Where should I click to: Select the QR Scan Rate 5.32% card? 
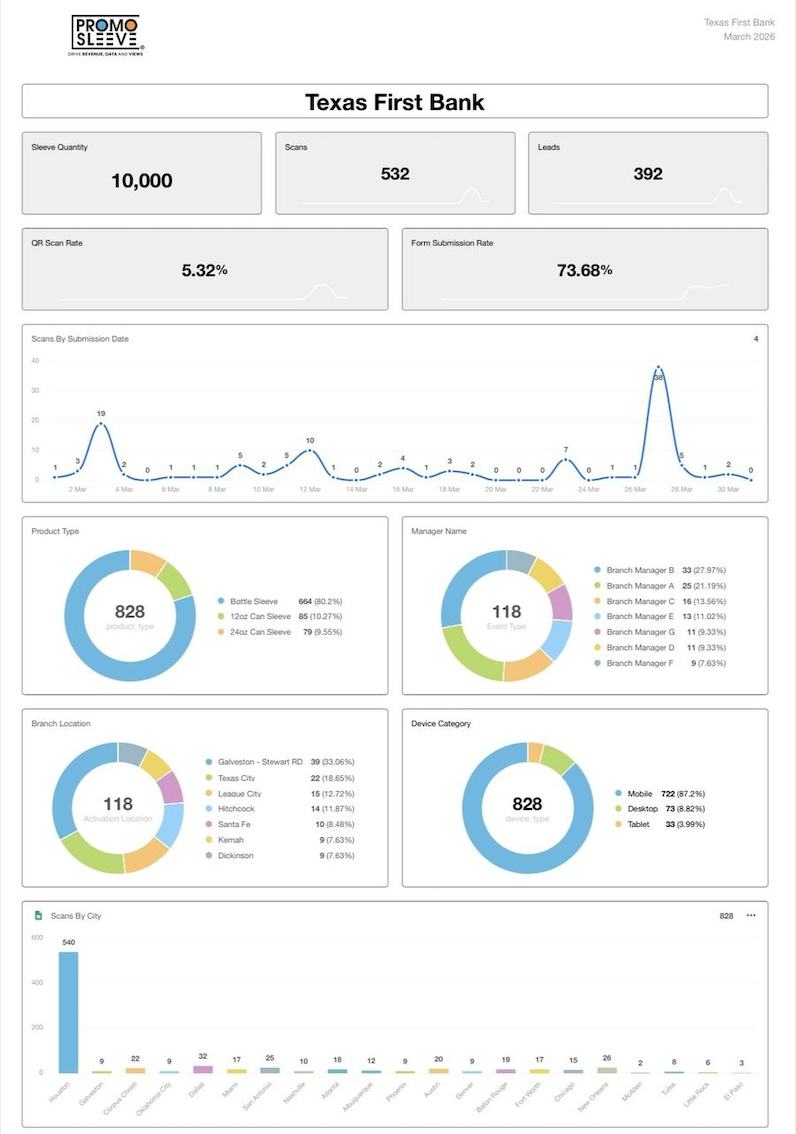tap(205, 269)
